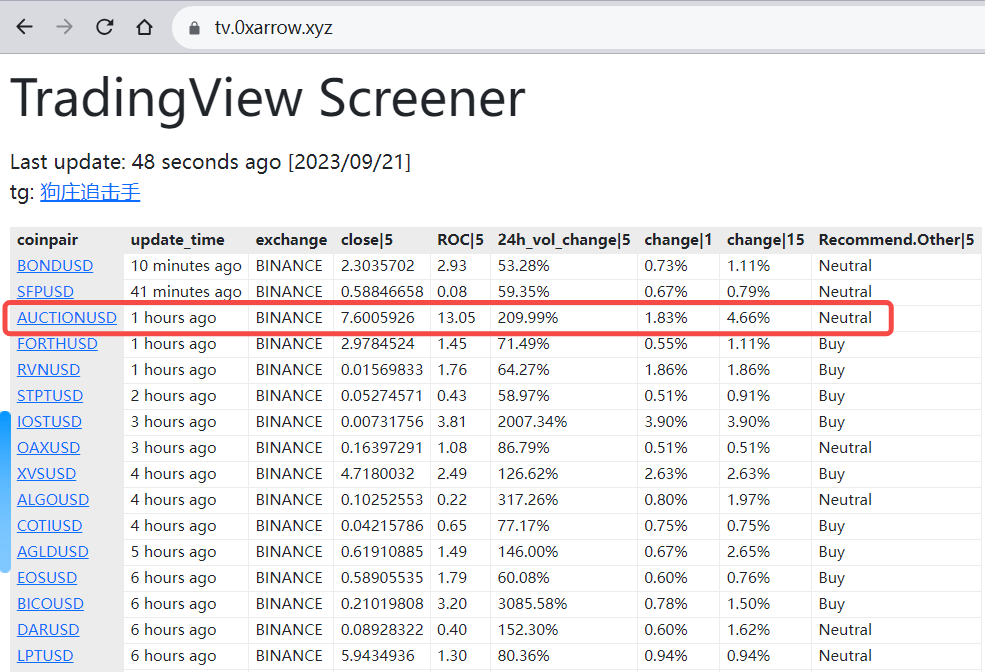Open the BONDUSD coinpair link
Screen dimensions: 985x672
coord(55,266)
